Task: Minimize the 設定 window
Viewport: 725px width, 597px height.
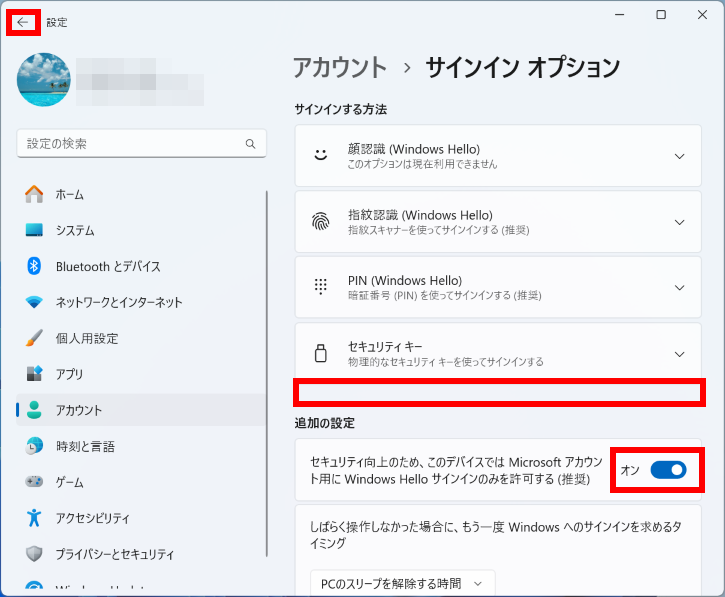Action: point(620,15)
